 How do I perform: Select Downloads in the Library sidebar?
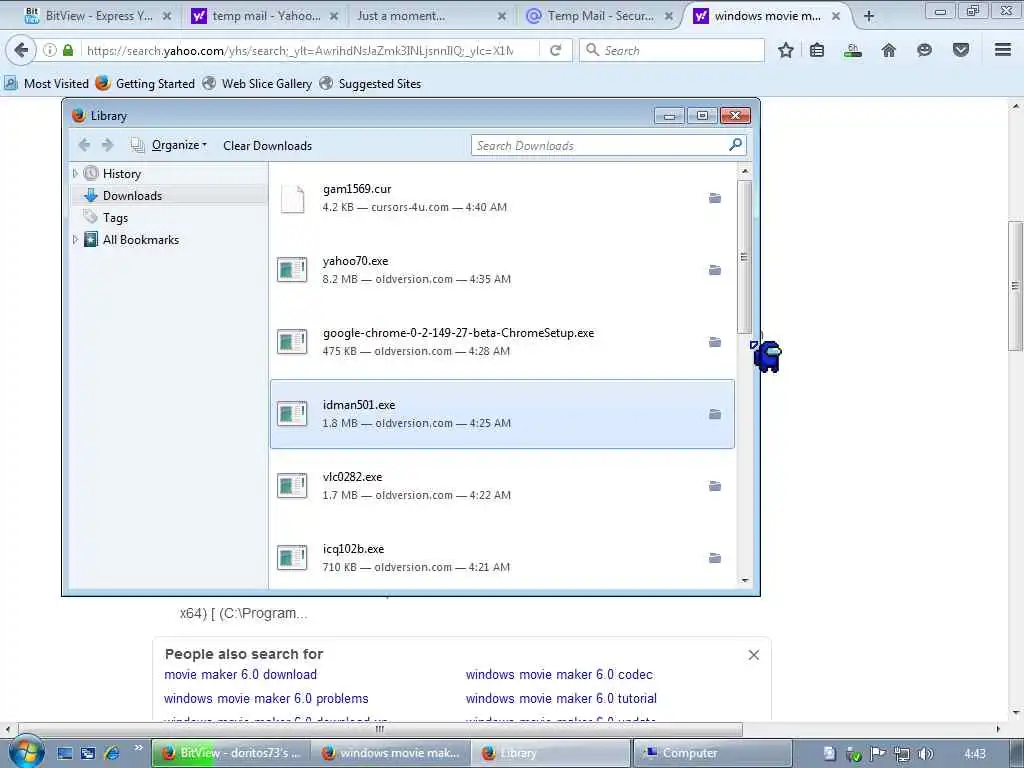(x=132, y=195)
